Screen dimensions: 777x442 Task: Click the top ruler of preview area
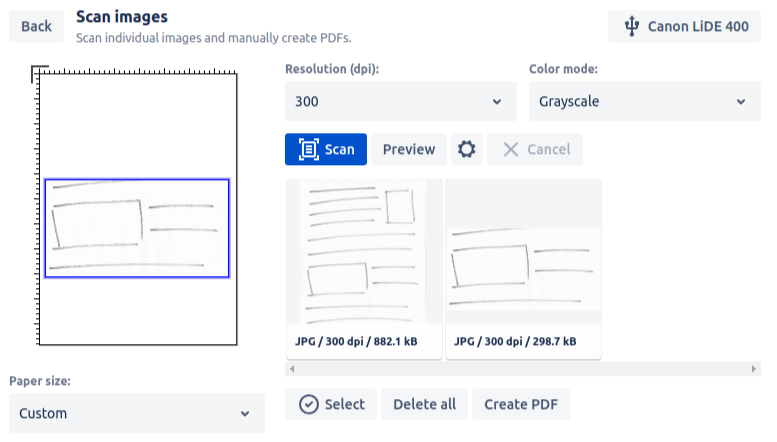137,71
